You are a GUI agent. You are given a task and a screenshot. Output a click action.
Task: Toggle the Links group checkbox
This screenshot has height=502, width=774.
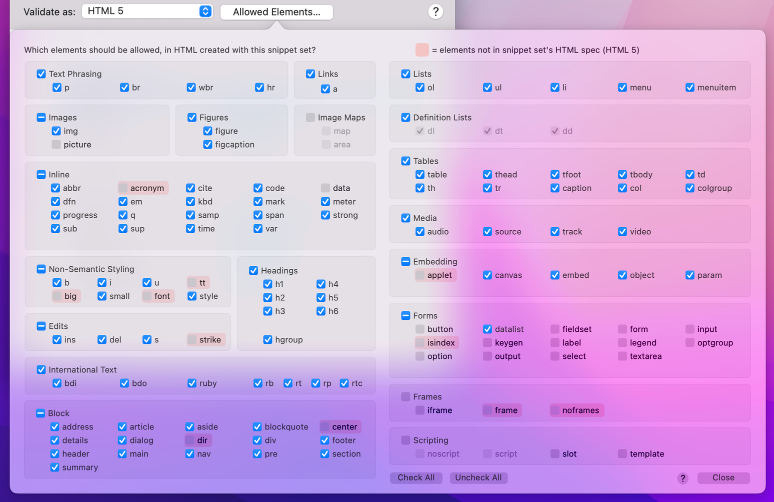tap(310, 74)
